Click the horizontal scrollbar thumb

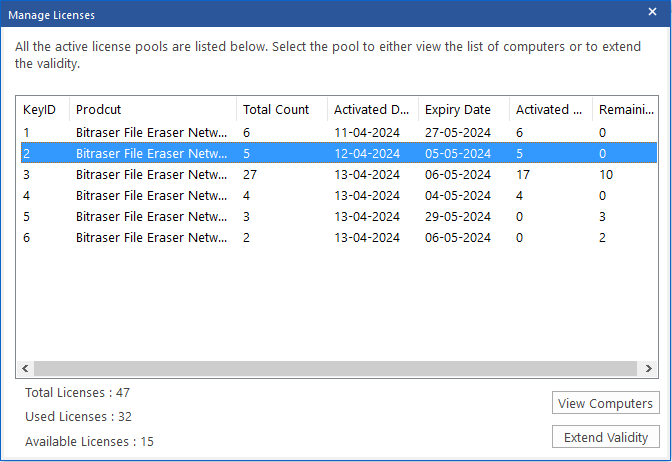tap(336, 368)
